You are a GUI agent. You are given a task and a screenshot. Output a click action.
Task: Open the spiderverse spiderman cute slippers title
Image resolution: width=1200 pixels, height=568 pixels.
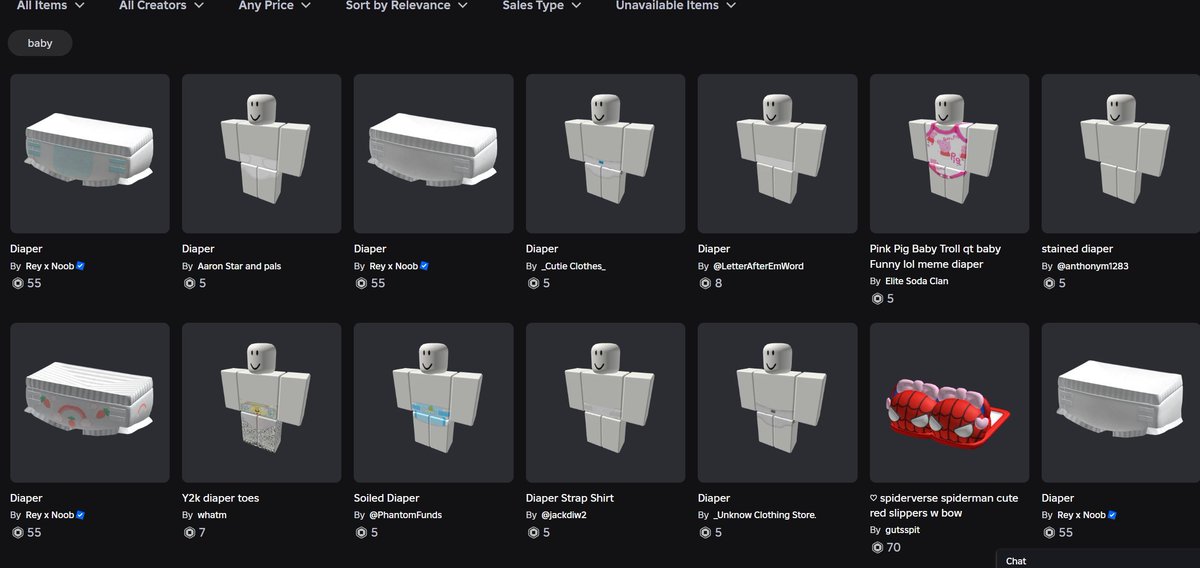pos(942,506)
